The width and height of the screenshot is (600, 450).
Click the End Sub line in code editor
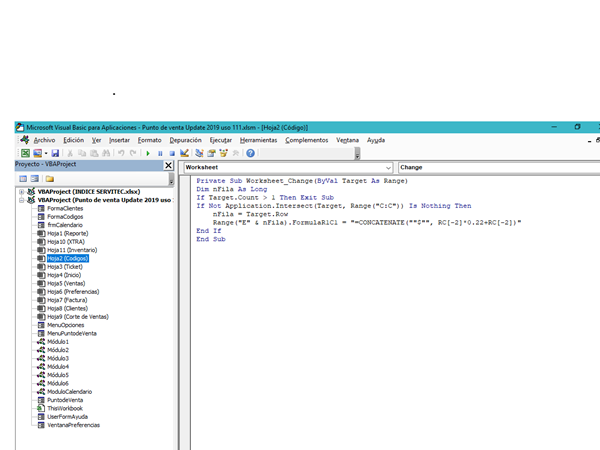tap(211, 240)
